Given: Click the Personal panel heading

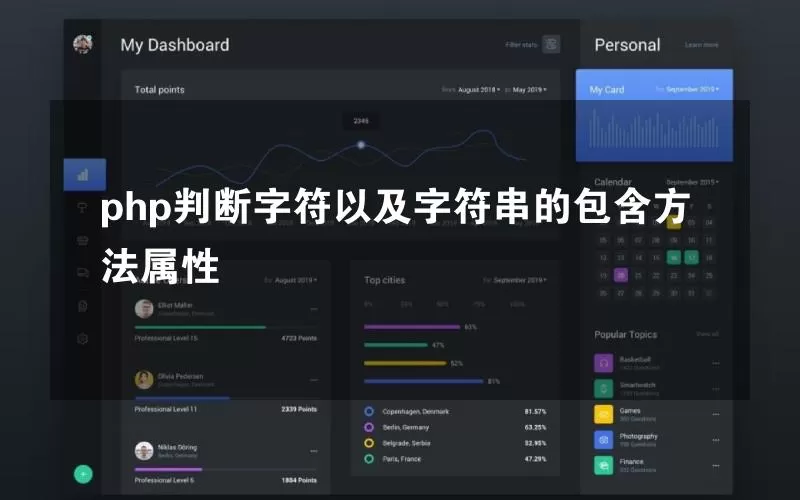Looking at the screenshot, I should click(x=628, y=45).
